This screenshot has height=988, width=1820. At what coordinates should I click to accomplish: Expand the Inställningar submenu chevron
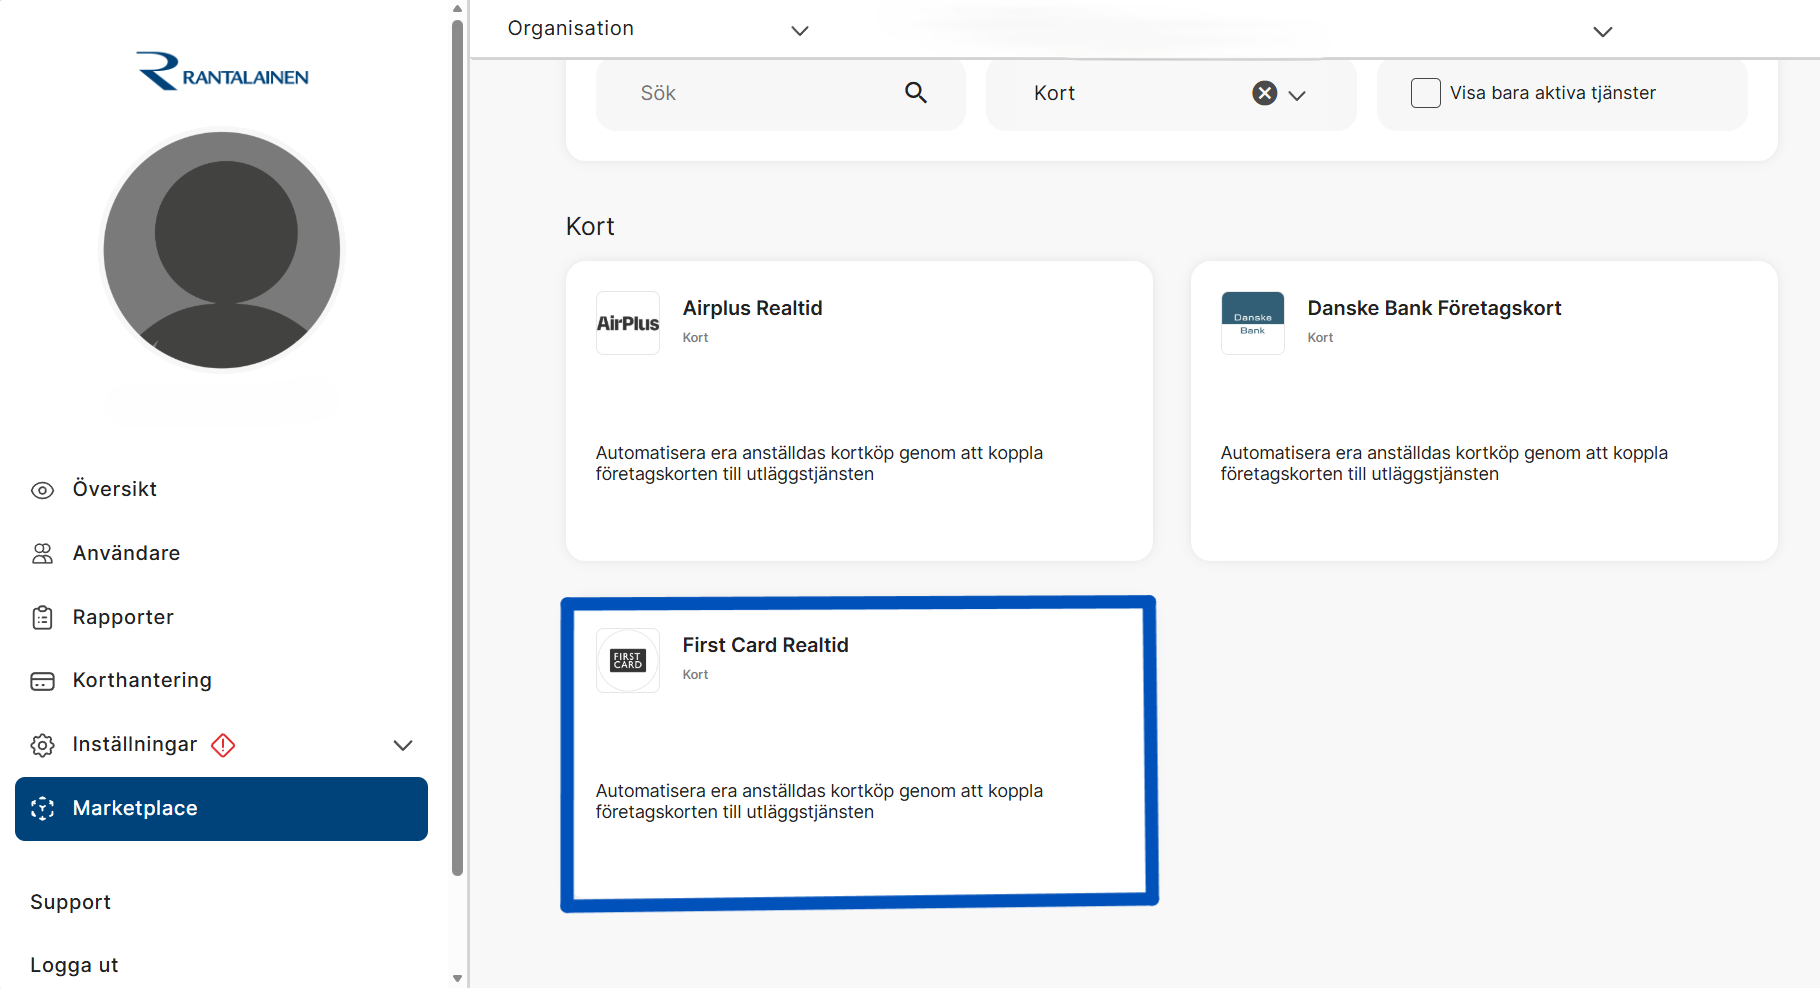tap(403, 745)
